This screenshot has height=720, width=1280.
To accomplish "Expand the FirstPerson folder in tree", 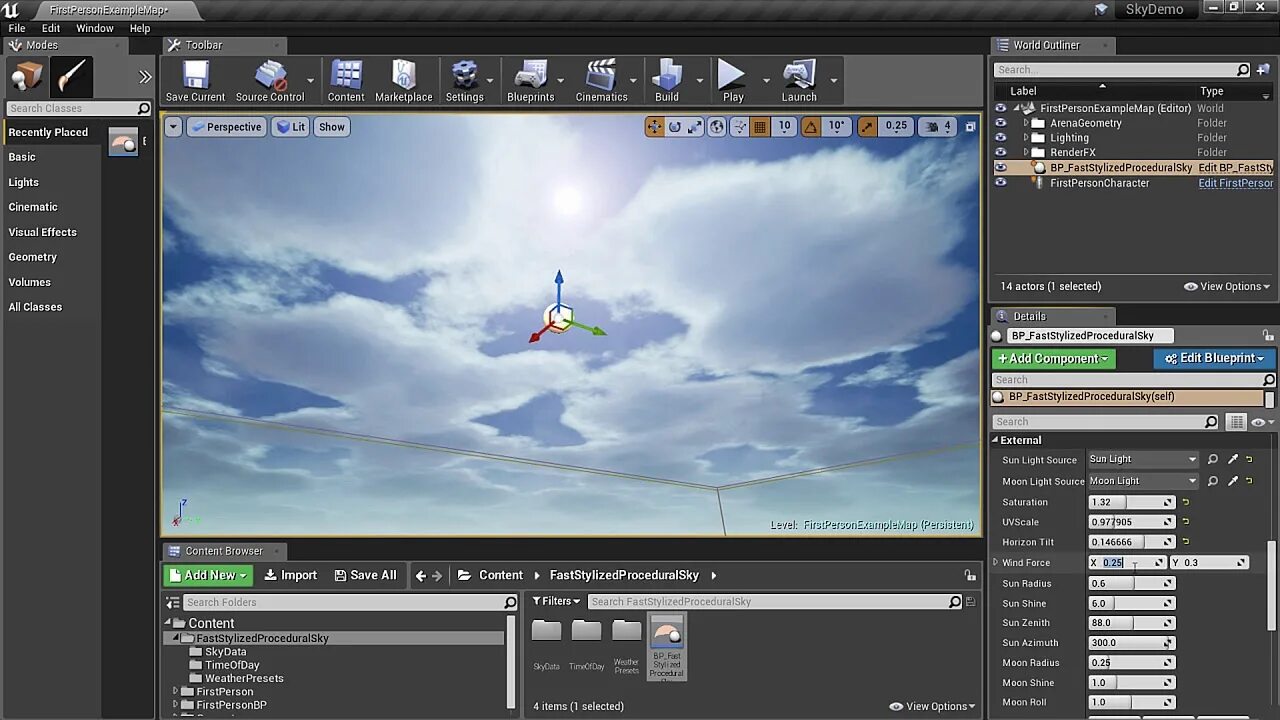I will tap(176, 691).
